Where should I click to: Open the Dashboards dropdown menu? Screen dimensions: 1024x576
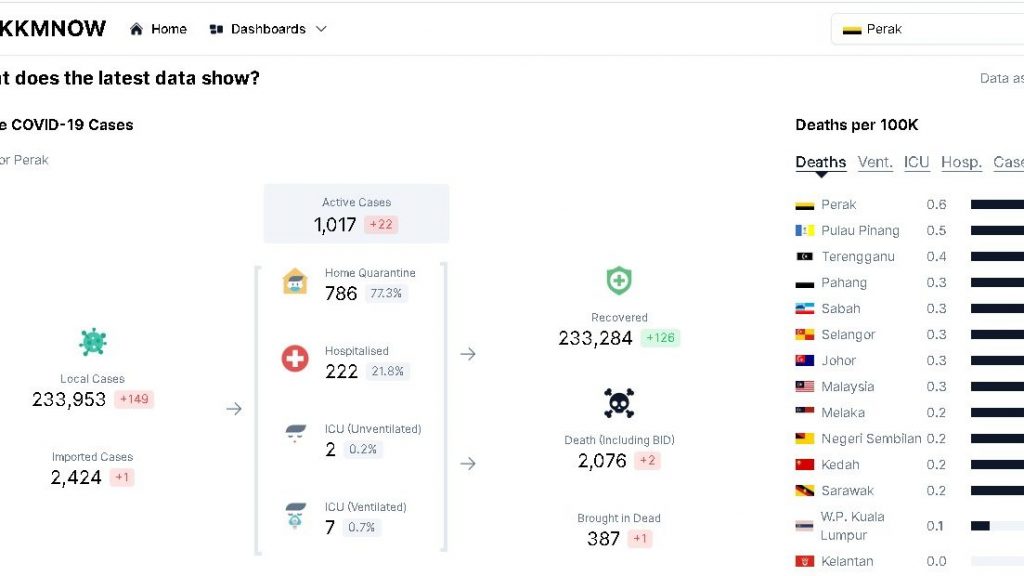coord(268,29)
